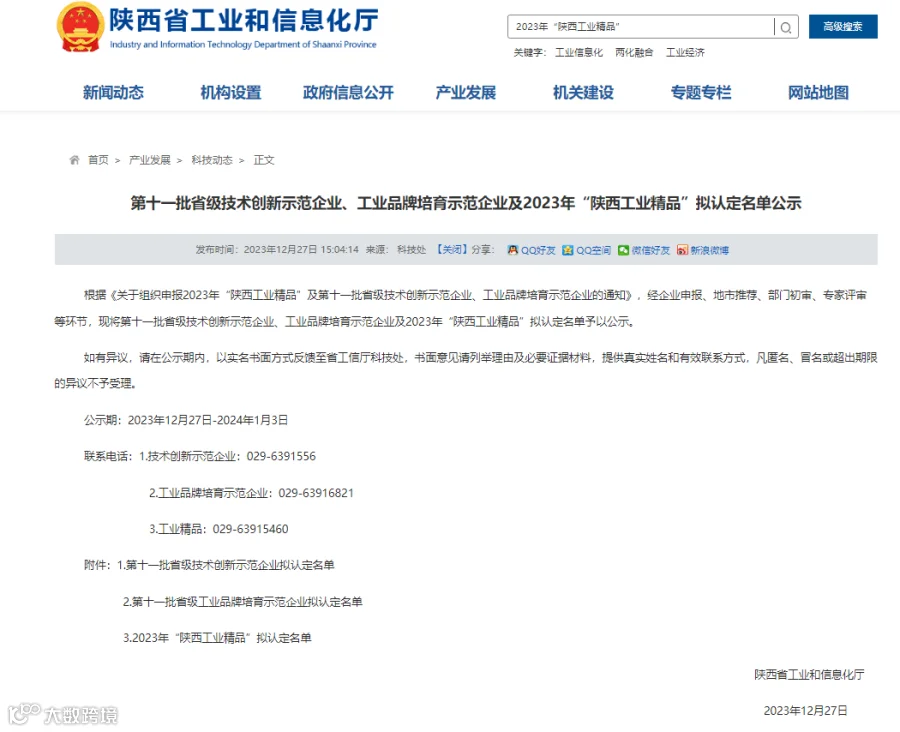Image resolution: width=900 pixels, height=732 pixels.
Task: Open attachment 3 陕西工业精品拟认定名单
Action: pyautogui.click(x=217, y=638)
